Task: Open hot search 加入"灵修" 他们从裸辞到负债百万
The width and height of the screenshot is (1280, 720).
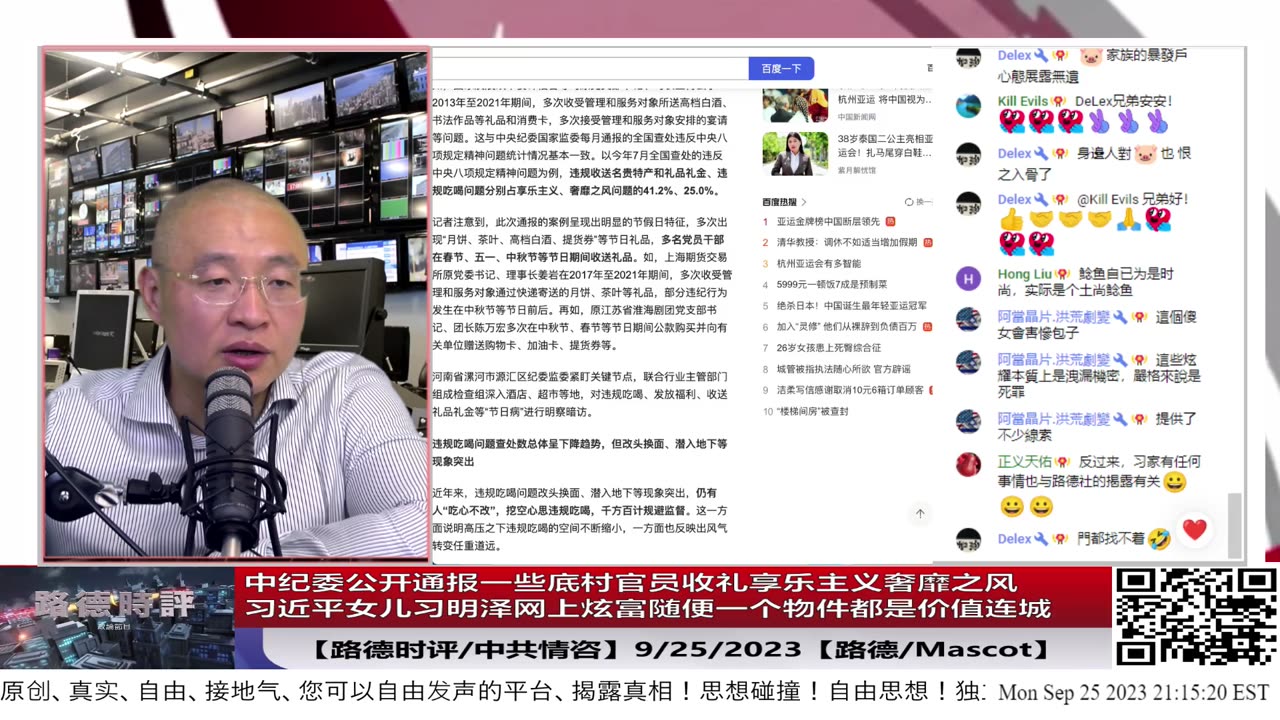Action: 846,327
